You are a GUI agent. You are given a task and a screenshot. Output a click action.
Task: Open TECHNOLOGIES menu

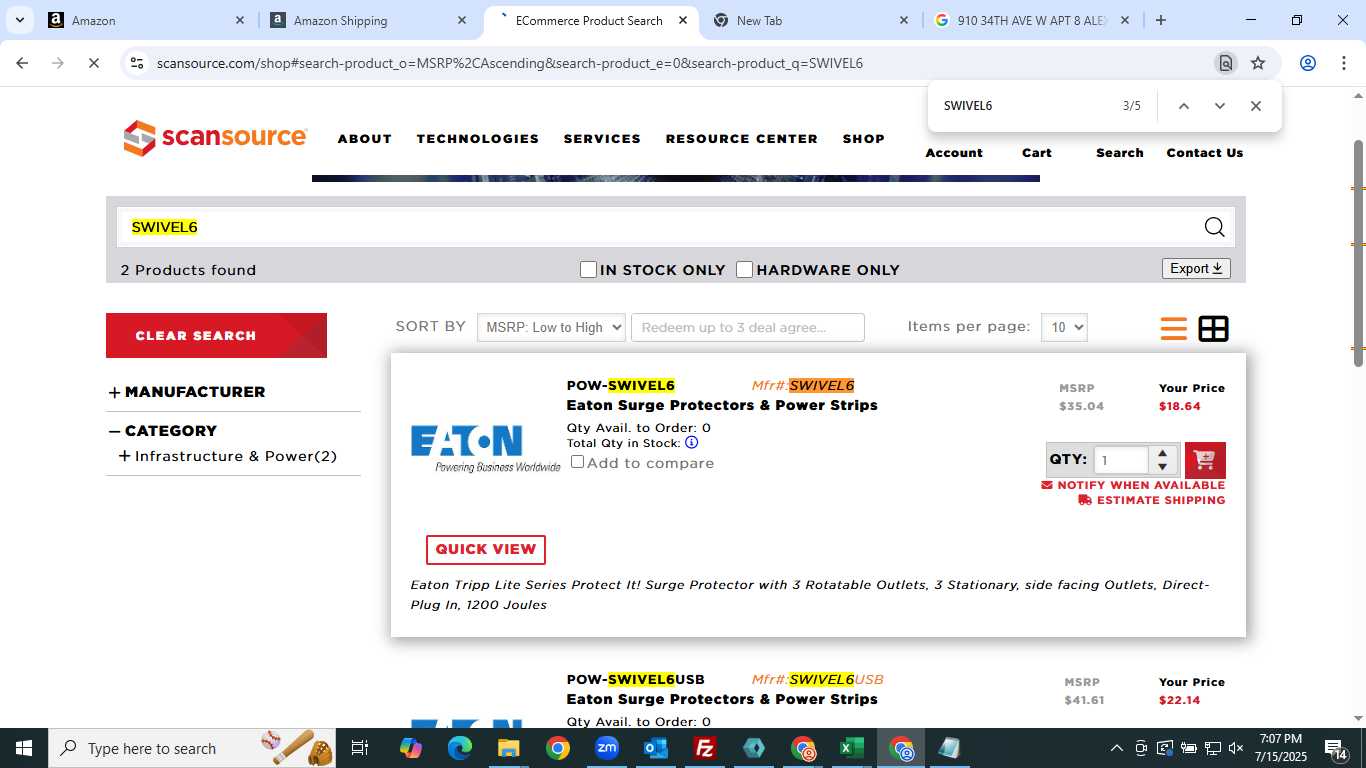478,139
